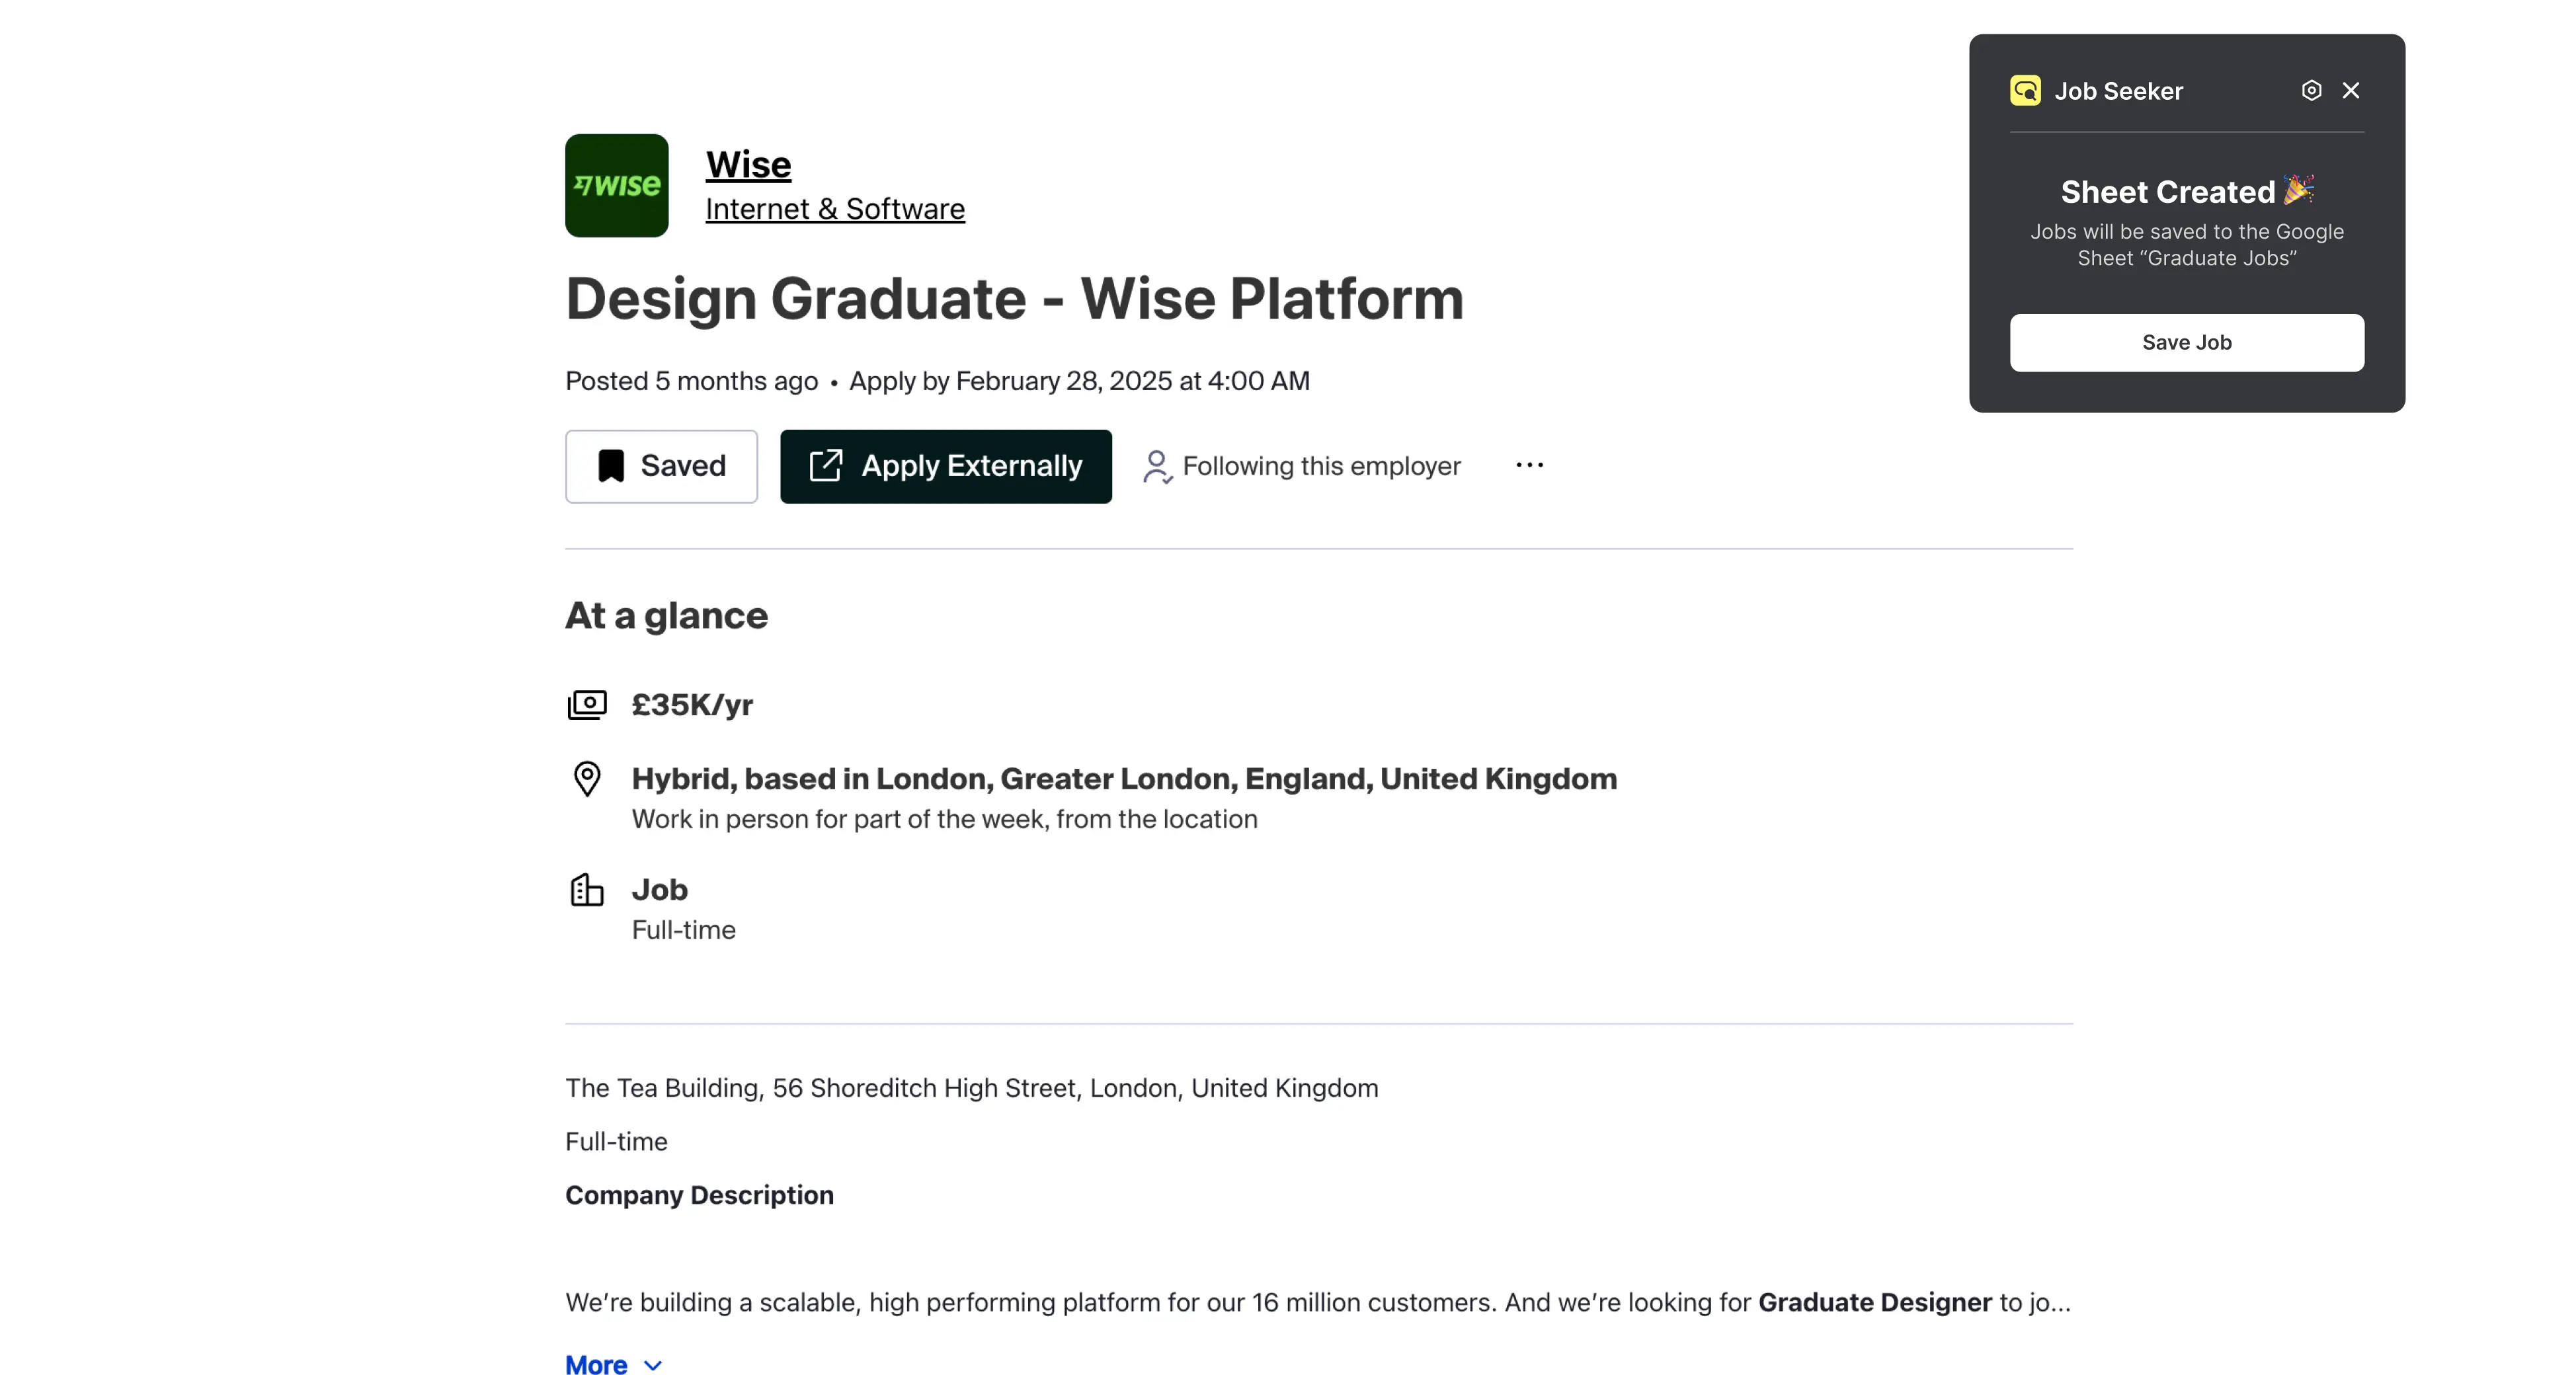This screenshot has height=1375, width=2576.
Task: Click Apply Externally button
Action: [x=945, y=466]
